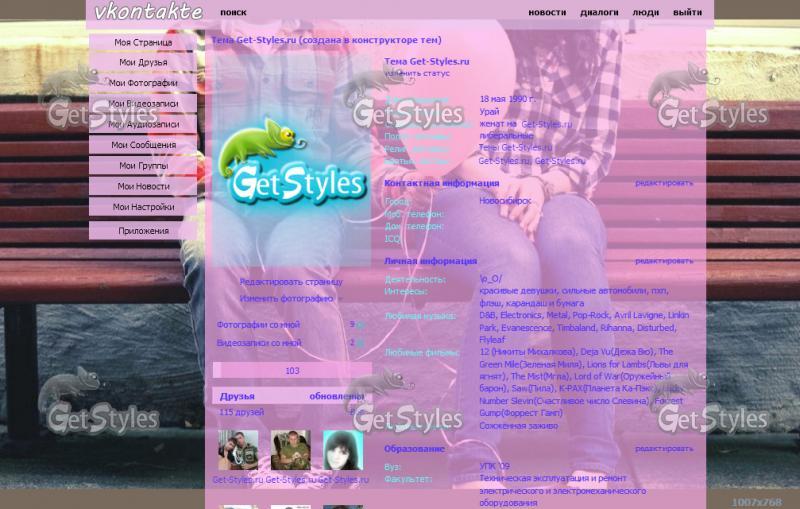
Task: Click обновления in friends header
Action: coord(337,396)
